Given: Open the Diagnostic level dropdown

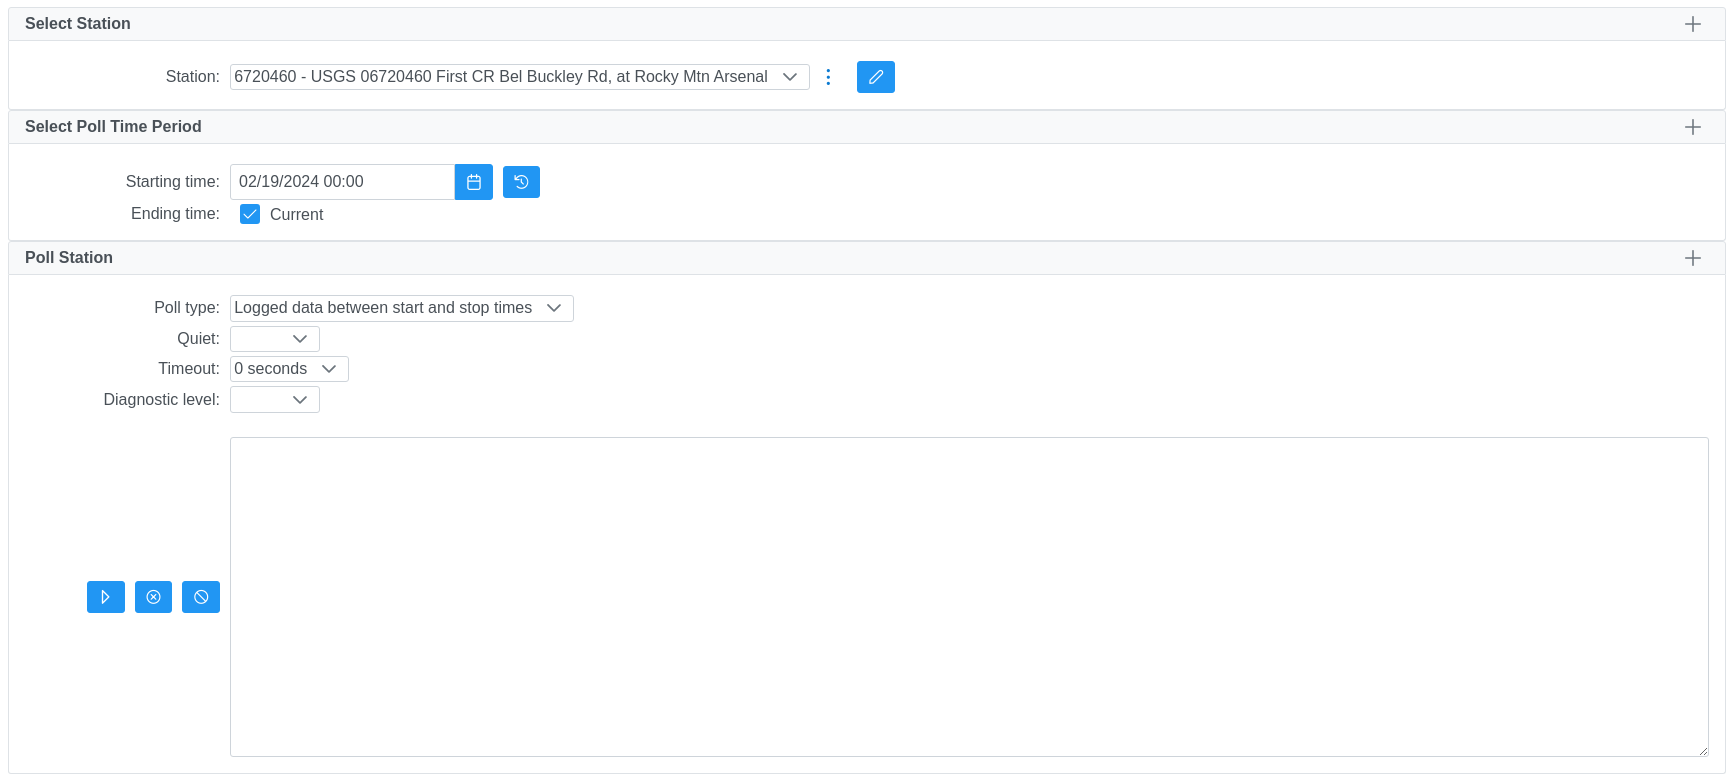Looking at the screenshot, I should click(275, 400).
